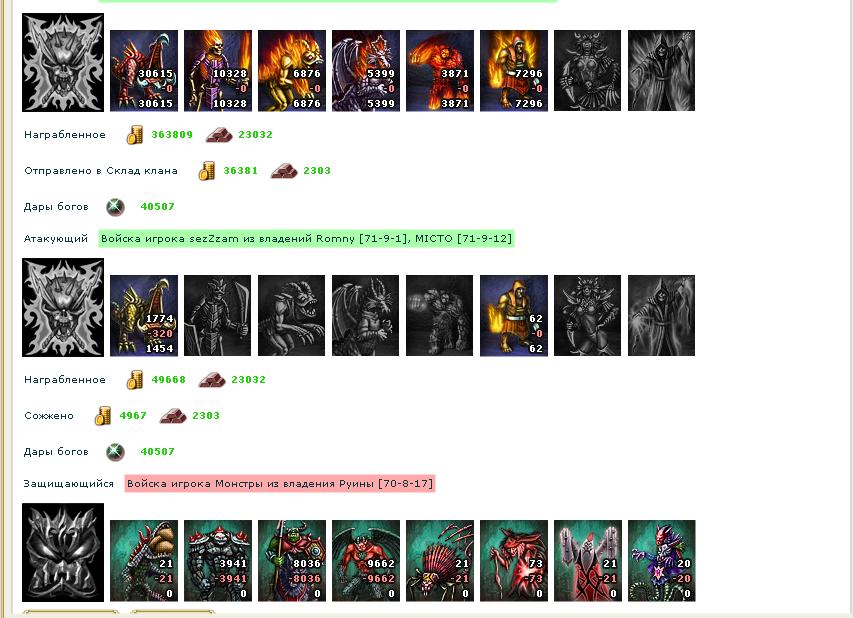This screenshot has width=853, height=618.
Task: Click the golden dragon unit with 1774 troops
Action: [144, 316]
